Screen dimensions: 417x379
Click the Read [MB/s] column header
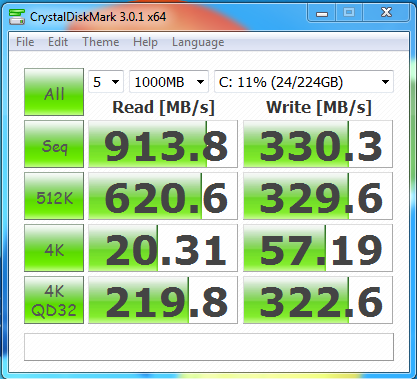click(163, 107)
